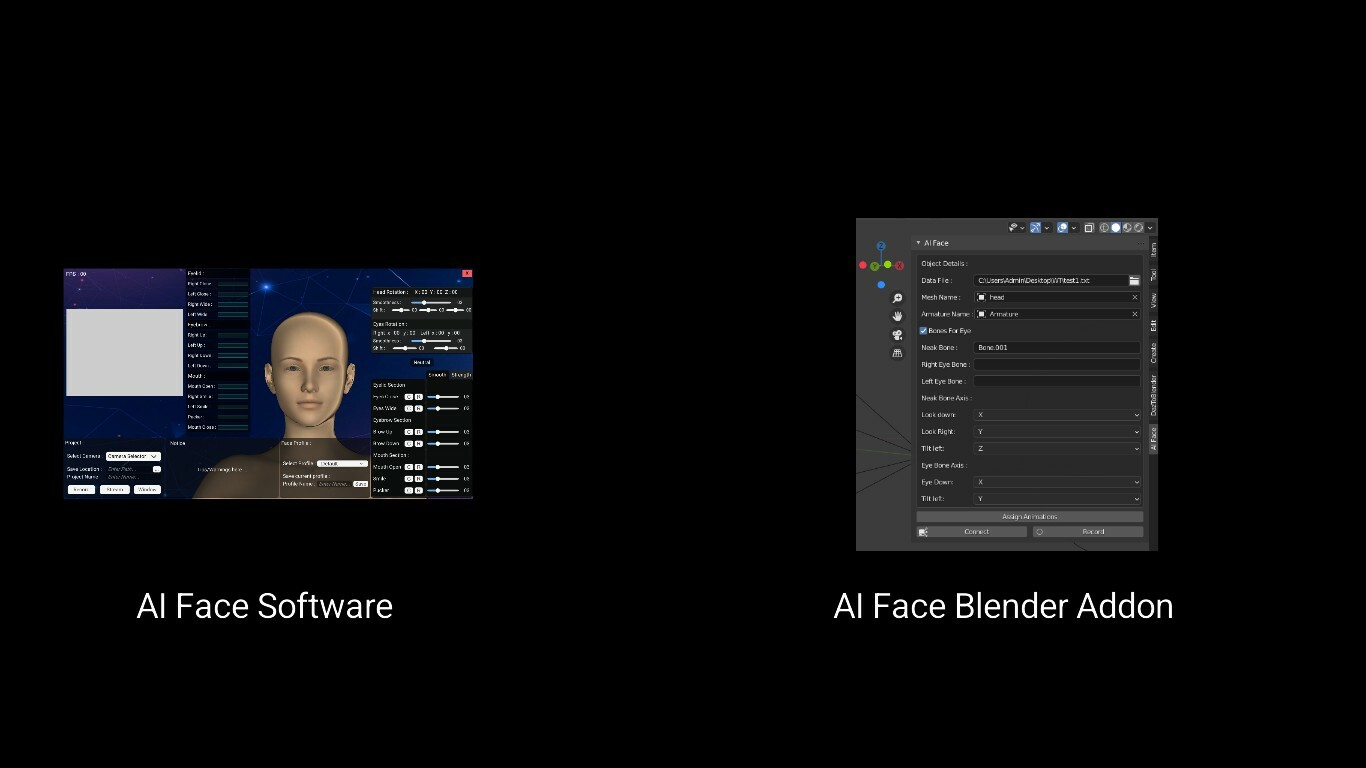1366x768 pixels.
Task: Adjust the Head Rotation Smoothness slider
Action: (x=424, y=302)
